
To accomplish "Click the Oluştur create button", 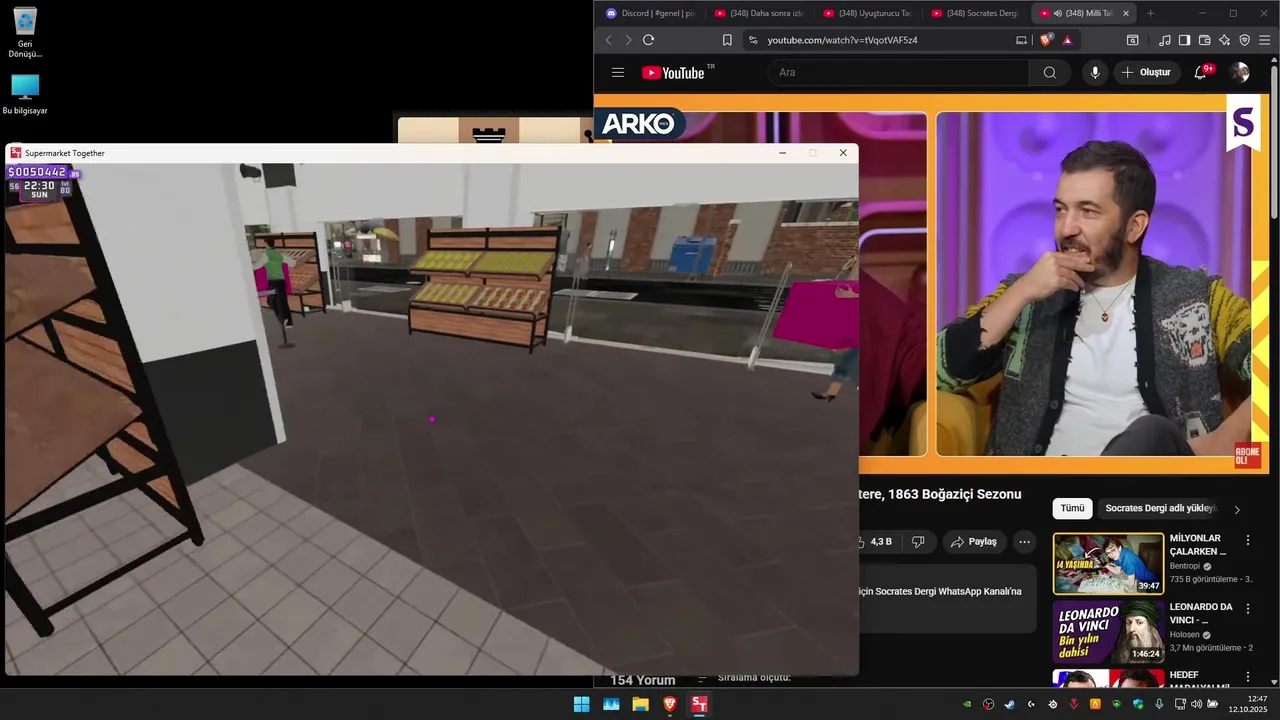I will [x=1146, y=72].
